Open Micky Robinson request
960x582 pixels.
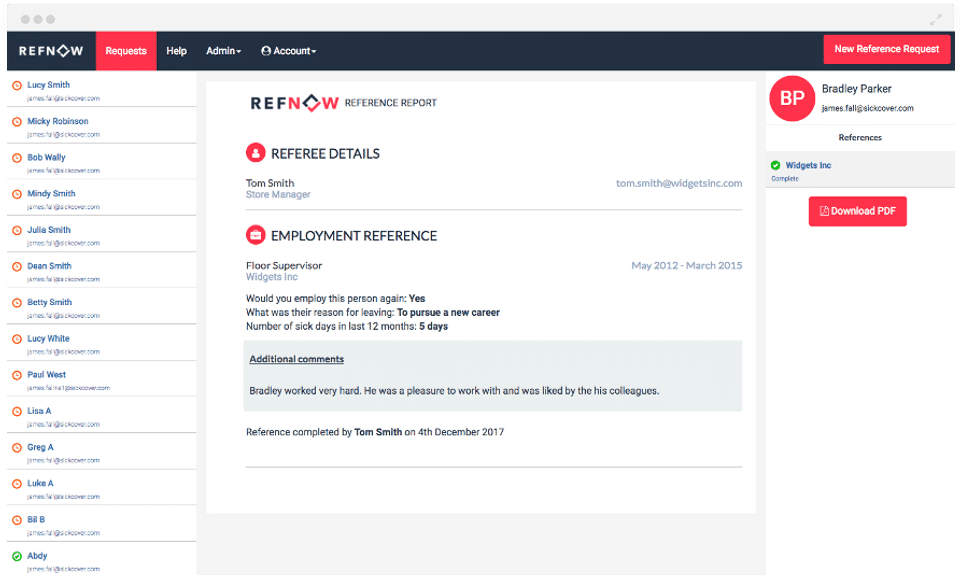[102, 126]
